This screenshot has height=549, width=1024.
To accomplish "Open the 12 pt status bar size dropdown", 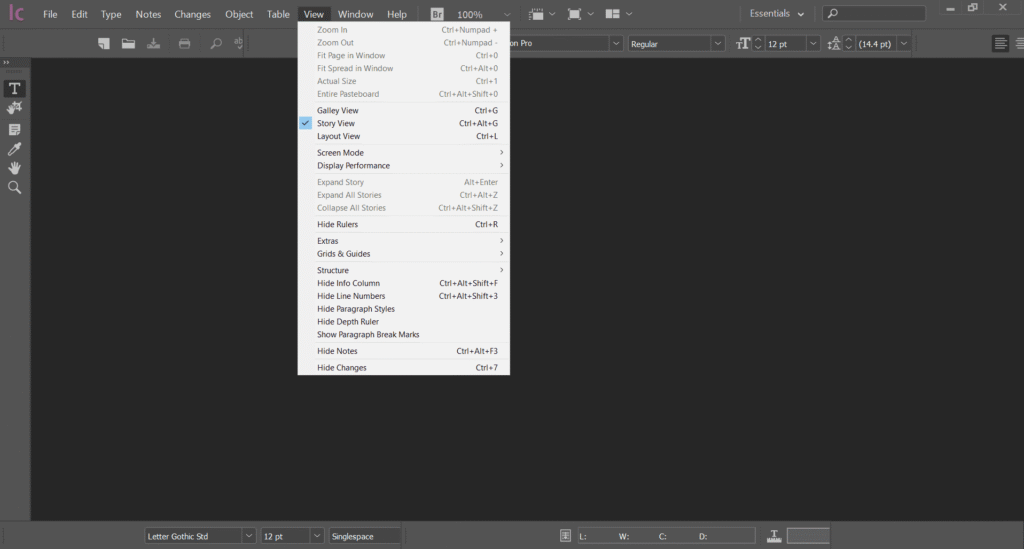I will [x=317, y=536].
